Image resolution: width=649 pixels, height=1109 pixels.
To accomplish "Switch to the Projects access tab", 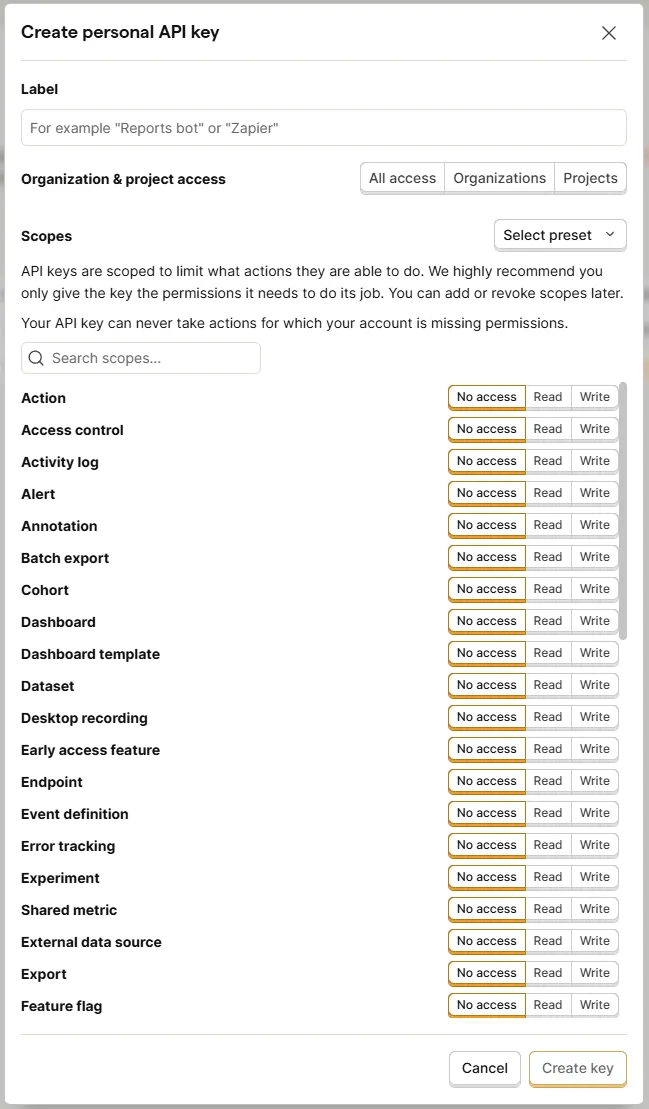I will pyautogui.click(x=590, y=177).
